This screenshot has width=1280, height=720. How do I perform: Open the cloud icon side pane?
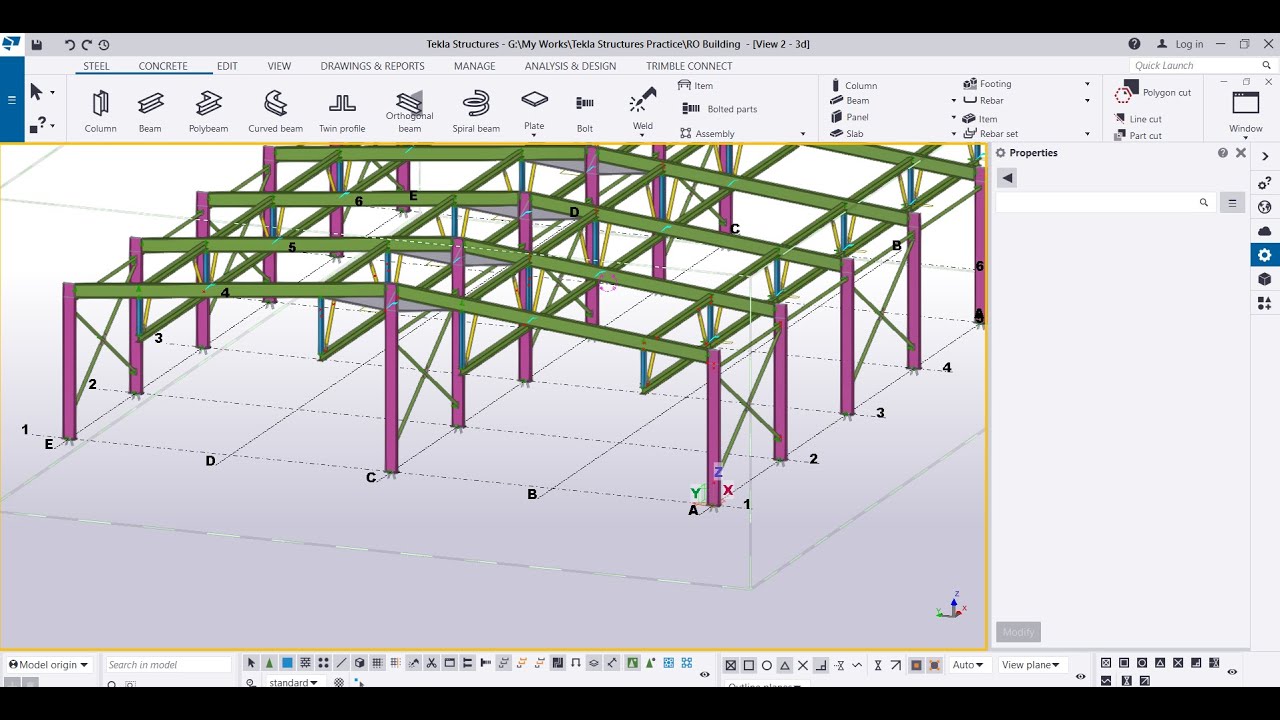pos(1265,231)
